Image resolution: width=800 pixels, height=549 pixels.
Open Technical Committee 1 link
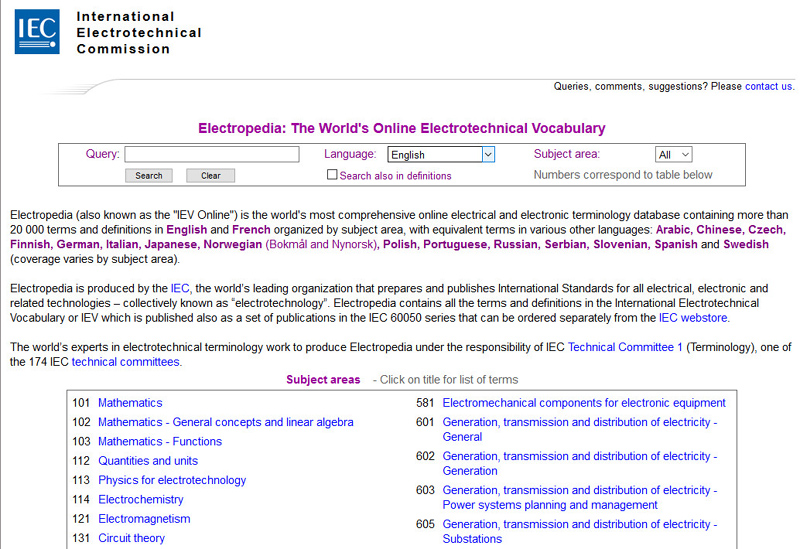624,347
